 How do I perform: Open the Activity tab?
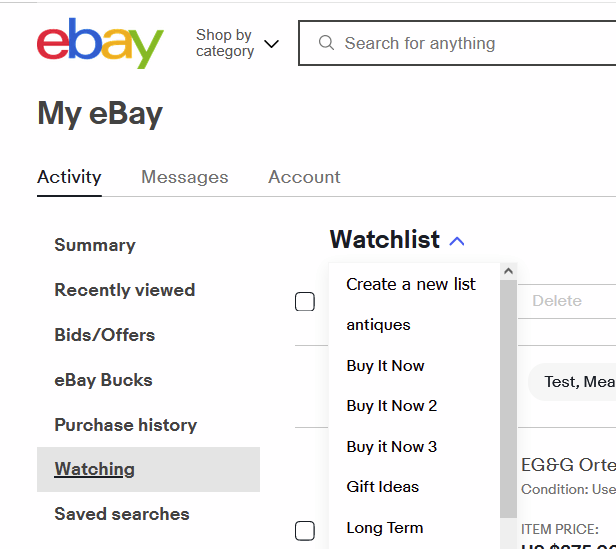(69, 177)
